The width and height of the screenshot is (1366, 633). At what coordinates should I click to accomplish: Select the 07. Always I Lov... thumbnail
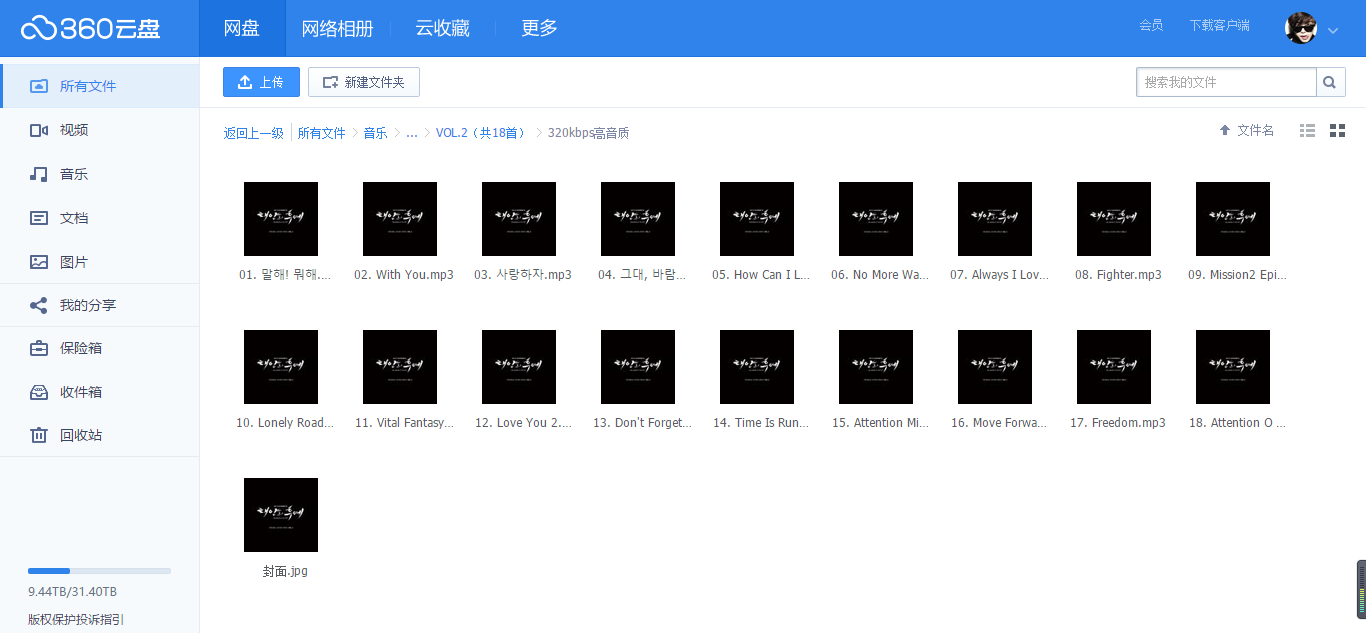[995, 219]
